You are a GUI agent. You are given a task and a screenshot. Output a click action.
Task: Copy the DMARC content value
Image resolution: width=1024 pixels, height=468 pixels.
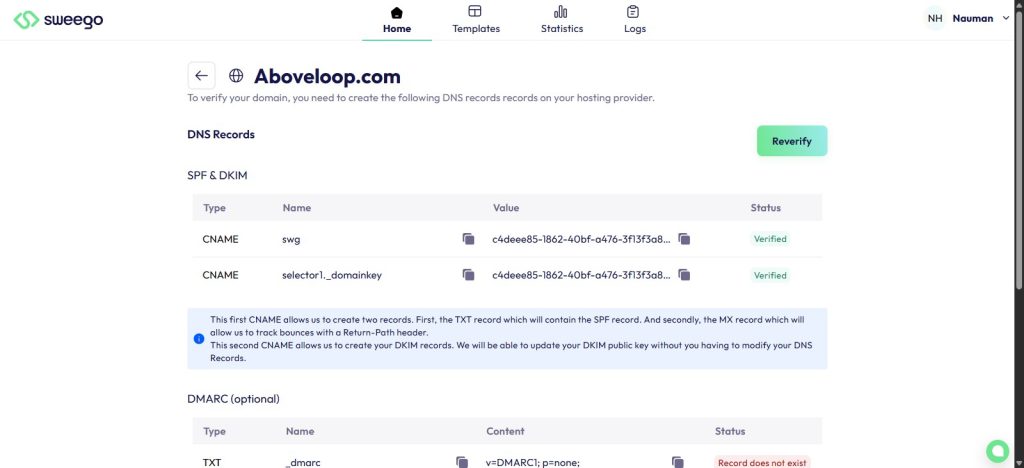tap(678, 461)
